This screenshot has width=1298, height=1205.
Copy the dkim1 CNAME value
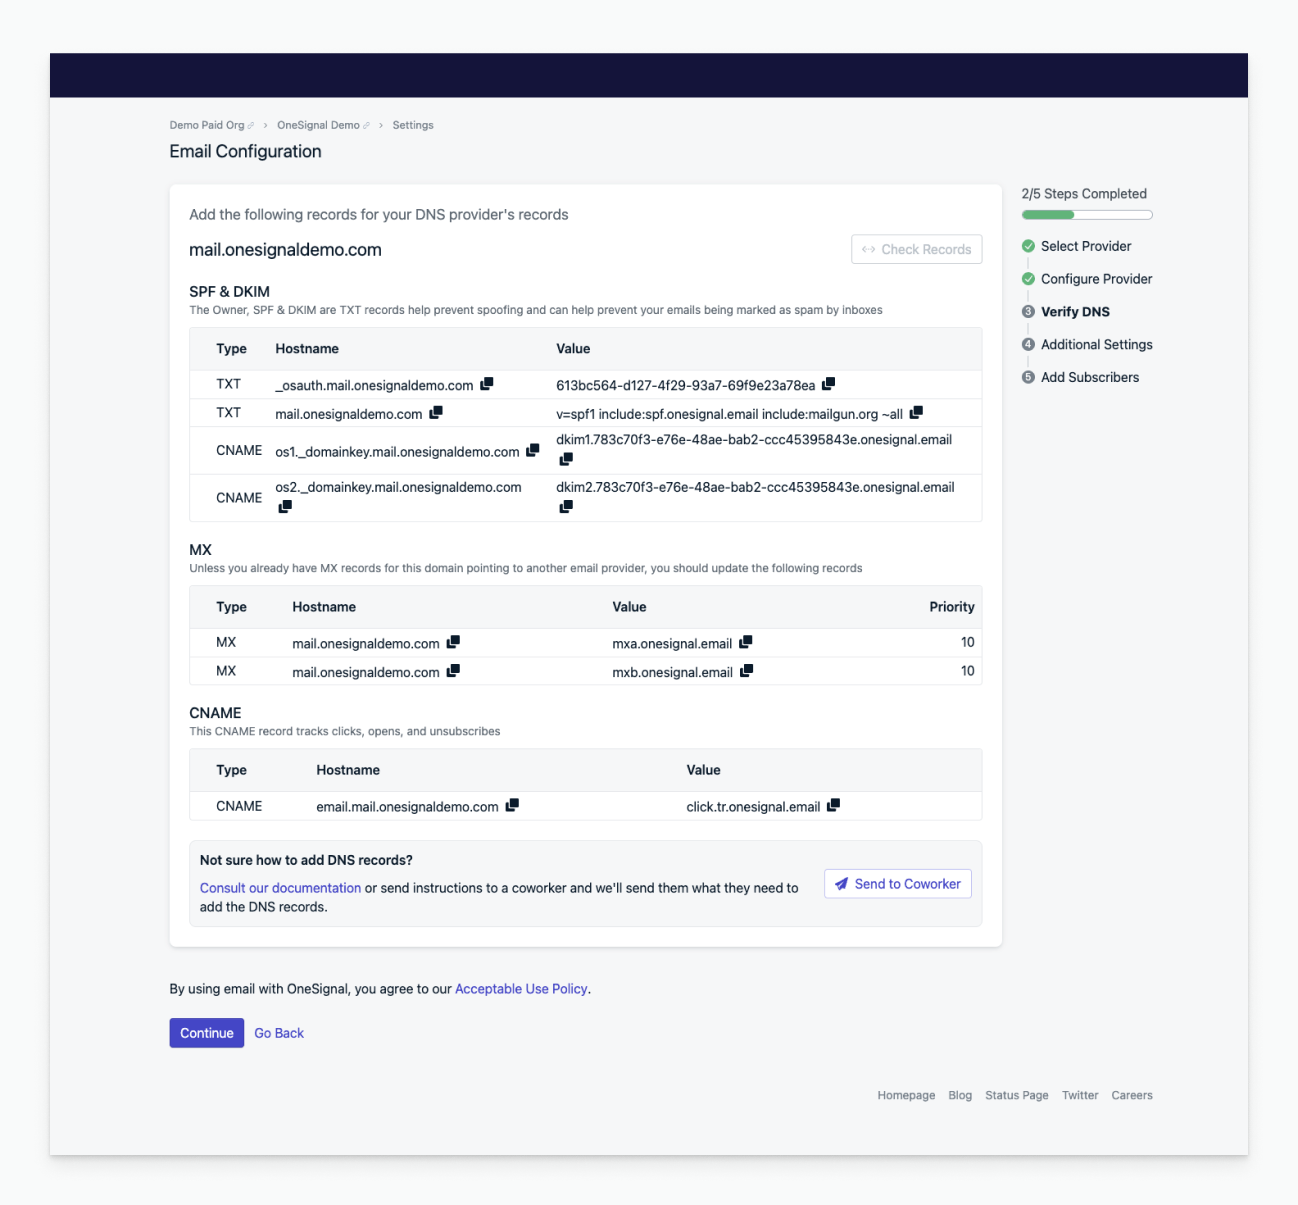point(566,459)
